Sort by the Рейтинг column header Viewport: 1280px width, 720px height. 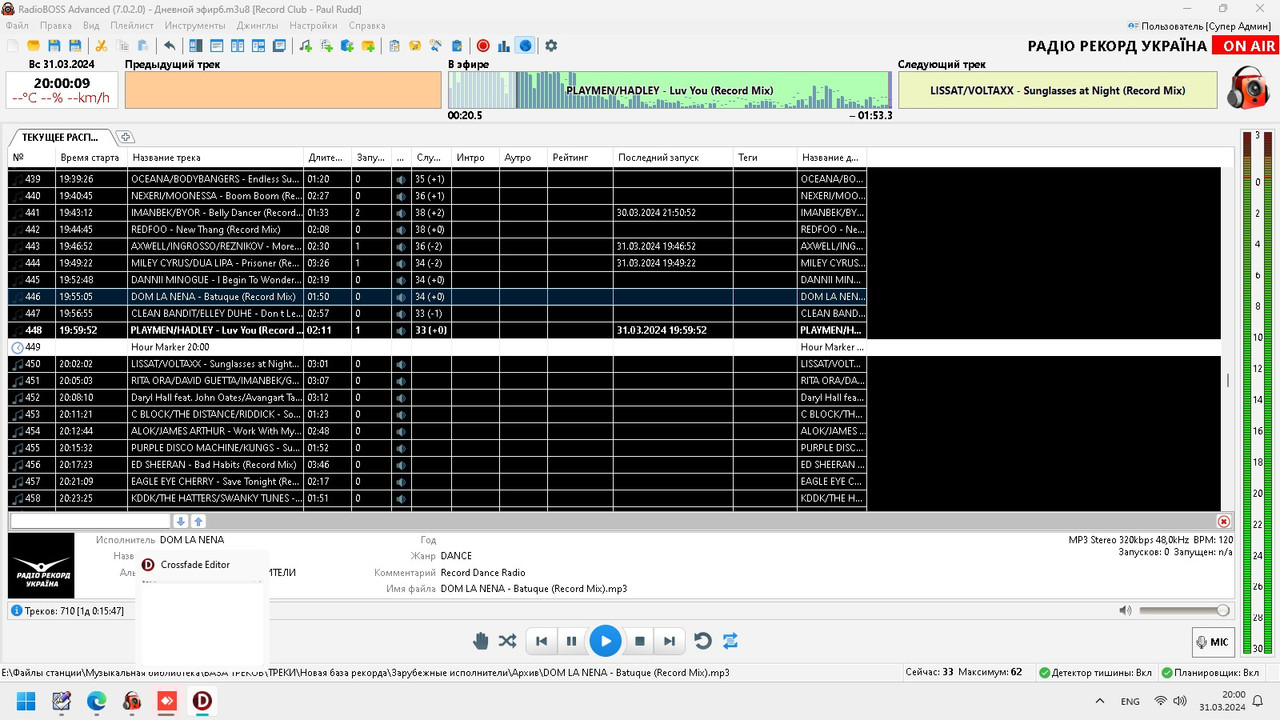[x=581, y=157]
